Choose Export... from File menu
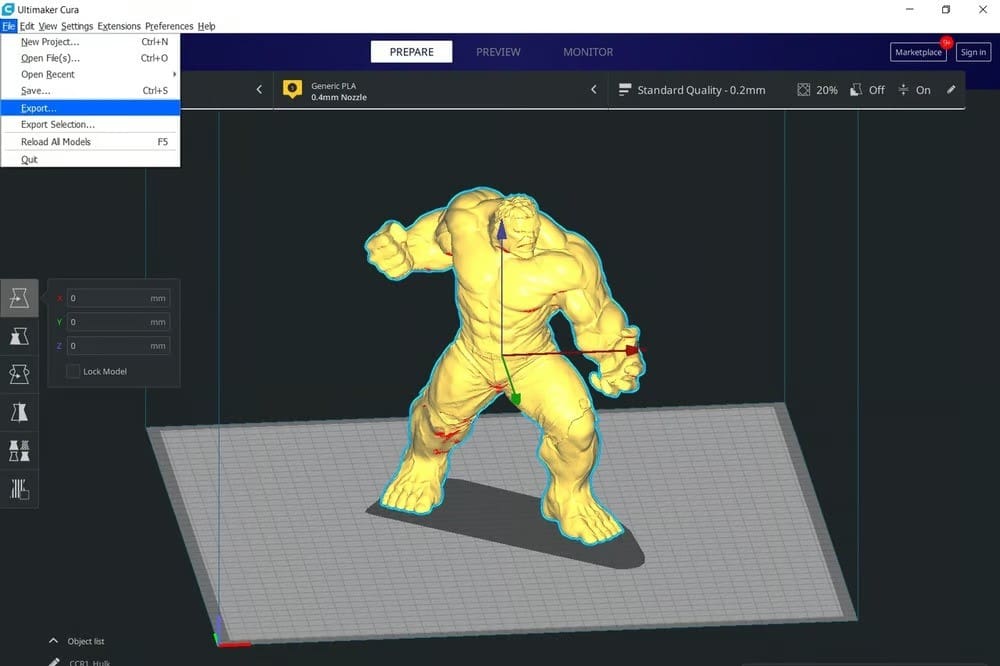This screenshot has height=666, width=1000. pos(91,108)
